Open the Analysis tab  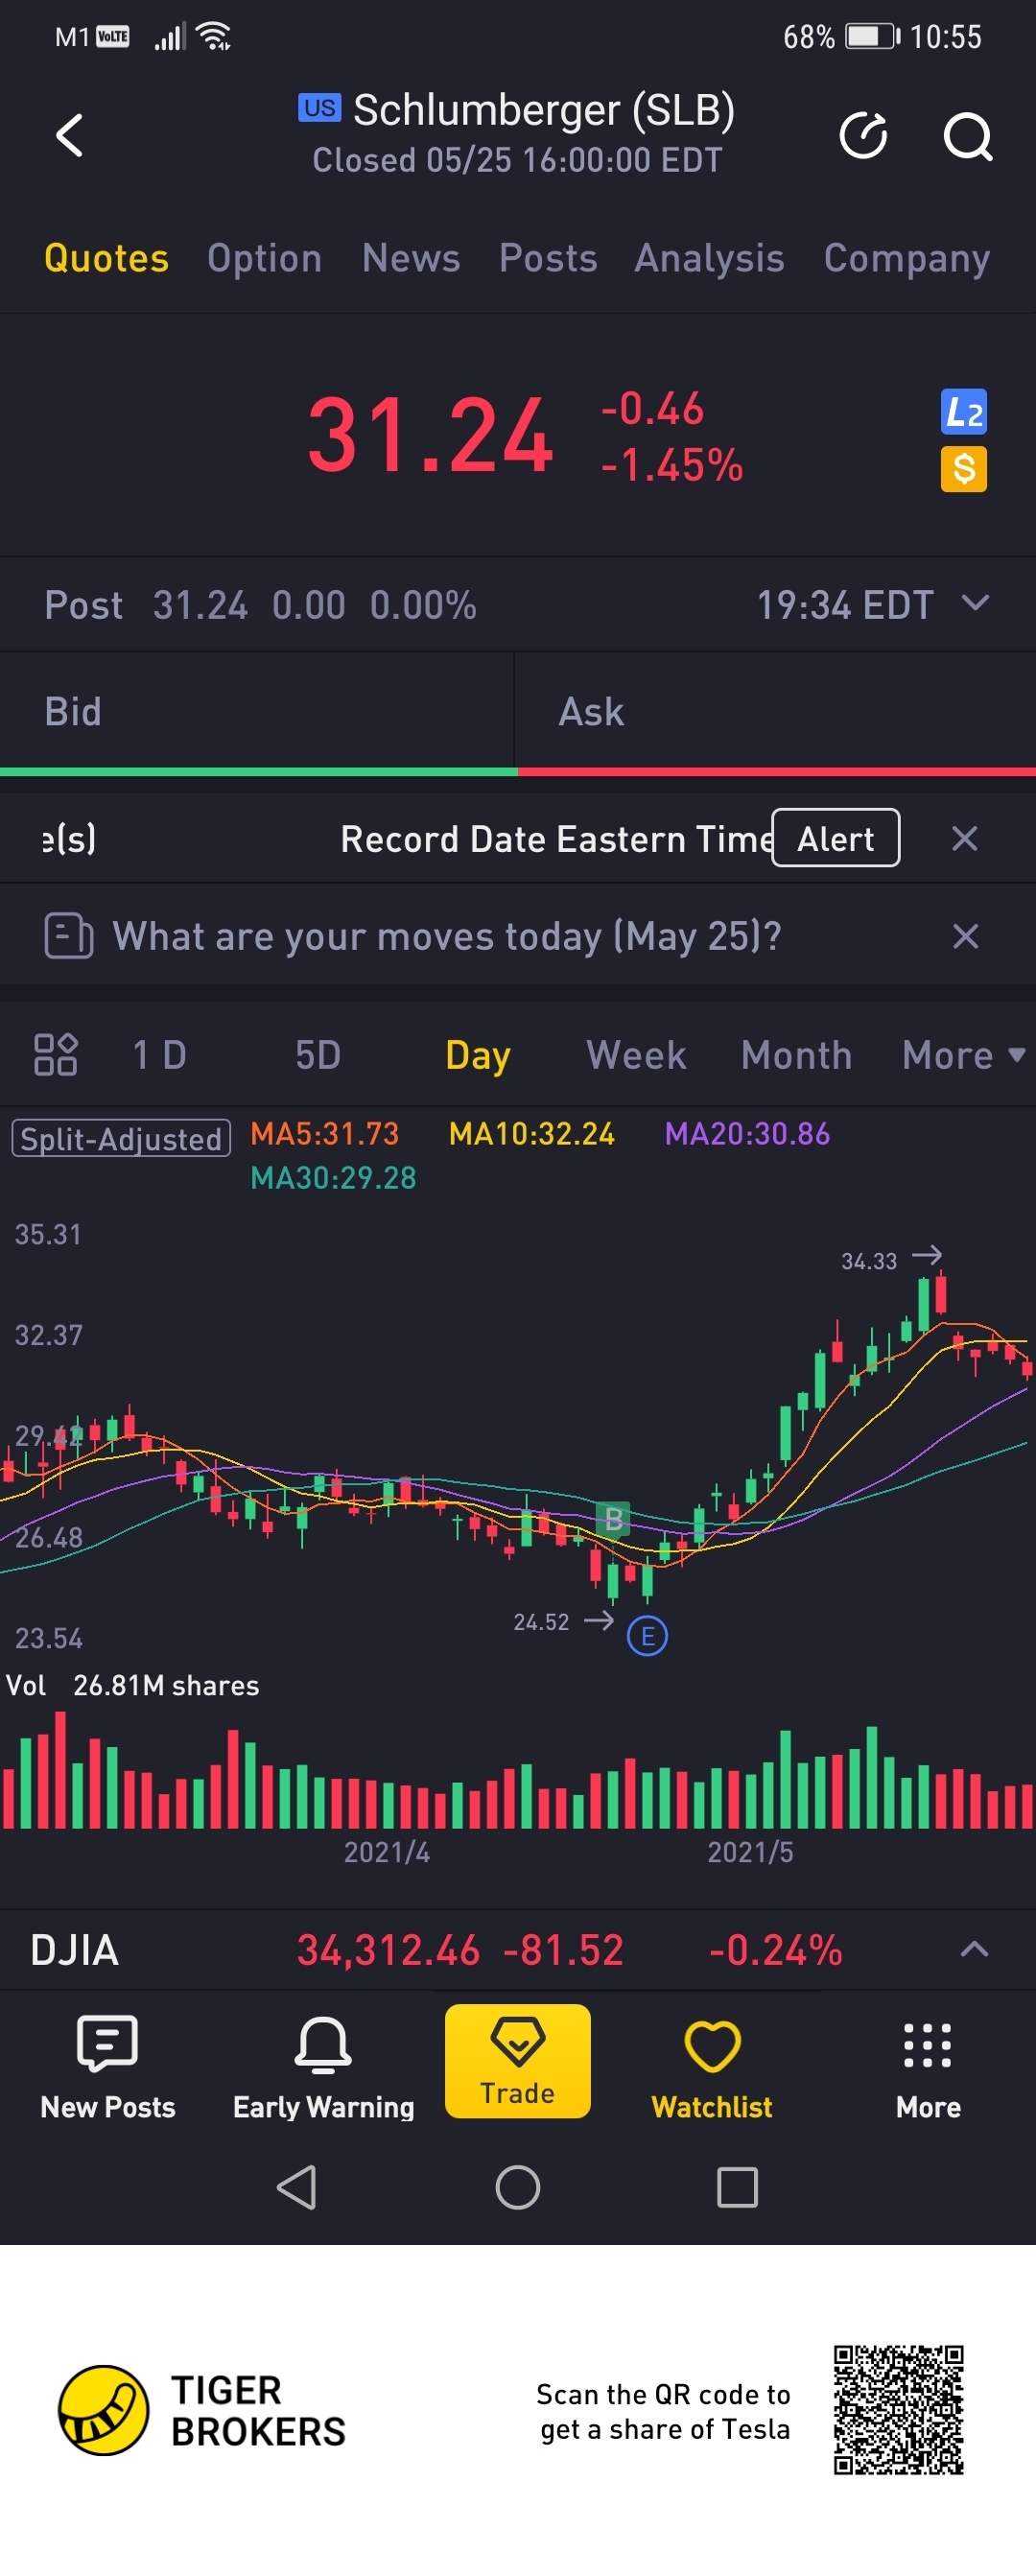709,258
